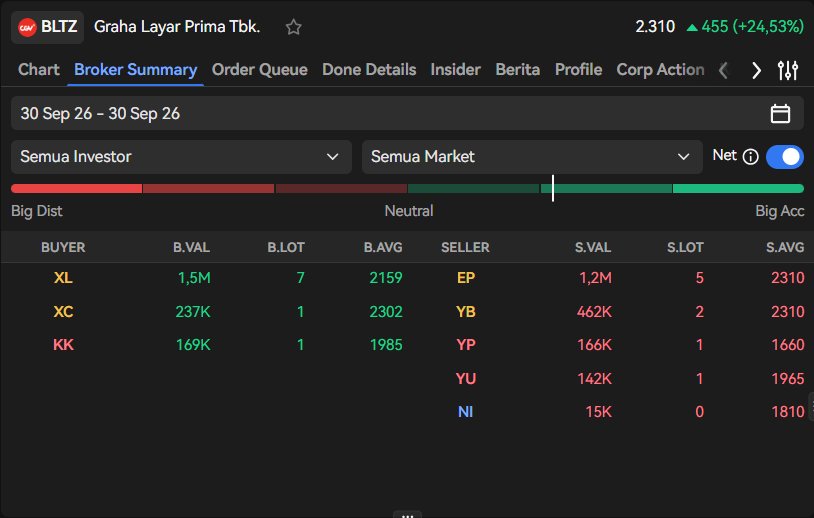Sort by B.LOT column header
The width and height of the screenshot is (814, 518).
click(x=286, y=248)
